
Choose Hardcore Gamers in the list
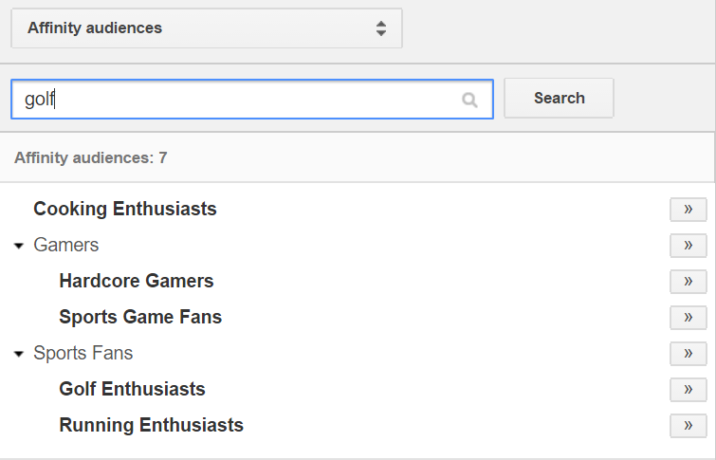point(136,281)
